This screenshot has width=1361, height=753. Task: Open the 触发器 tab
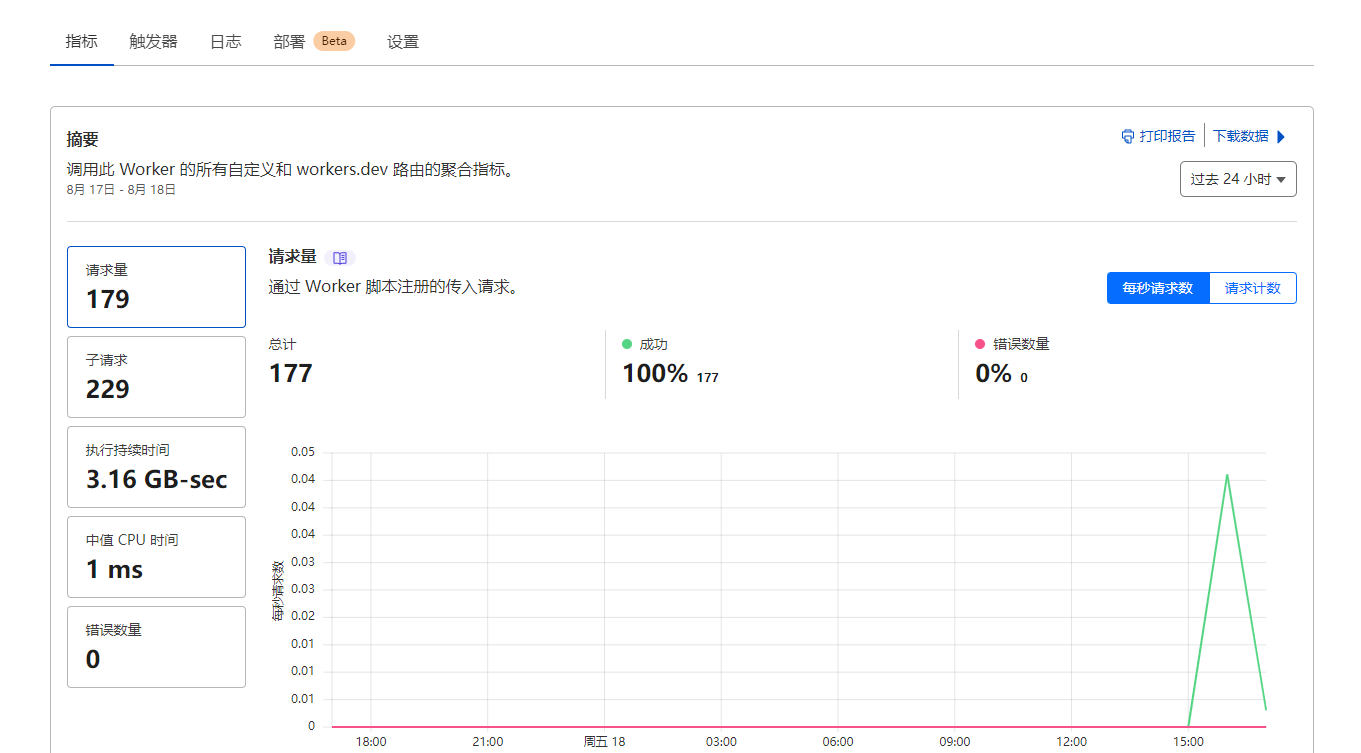(152, 41)
